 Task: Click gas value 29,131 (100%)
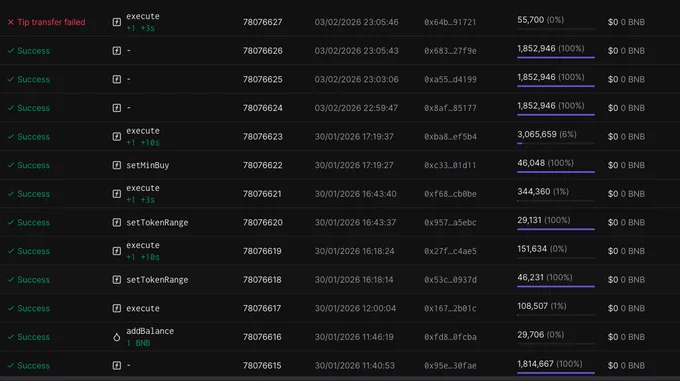point(543,220)
